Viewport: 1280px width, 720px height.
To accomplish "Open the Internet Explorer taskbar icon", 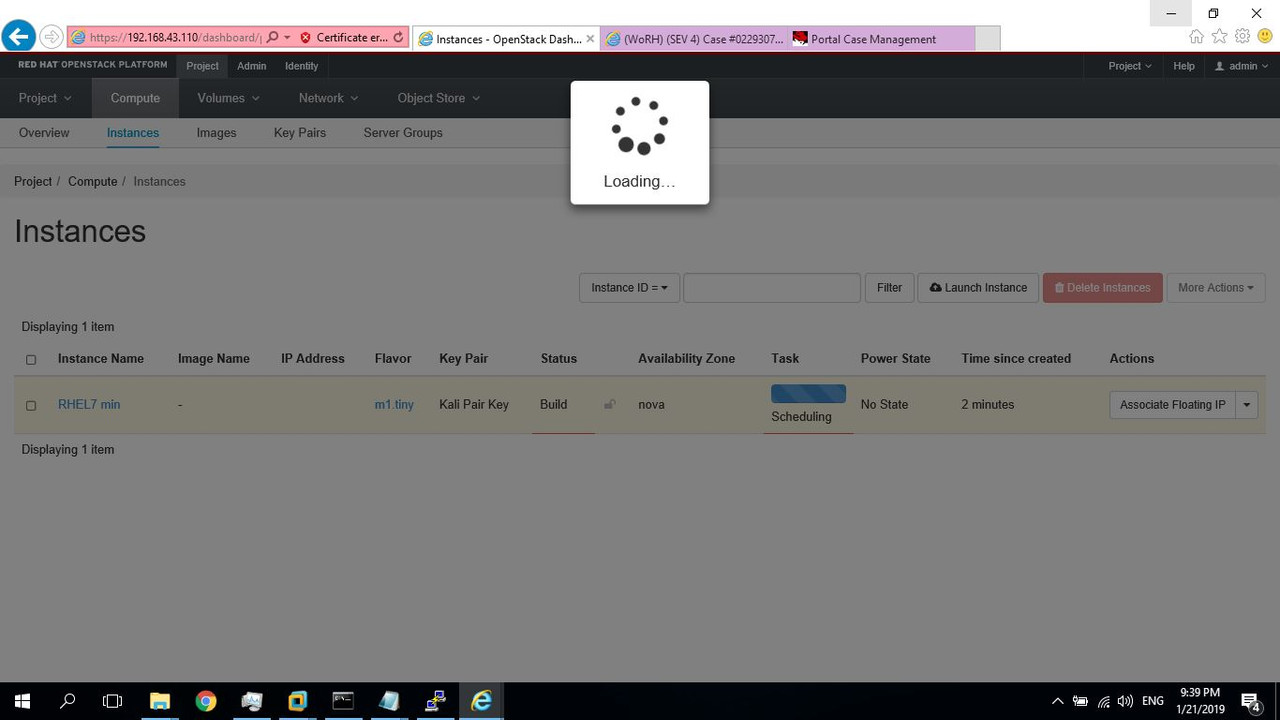I will (x=481, y=701).
